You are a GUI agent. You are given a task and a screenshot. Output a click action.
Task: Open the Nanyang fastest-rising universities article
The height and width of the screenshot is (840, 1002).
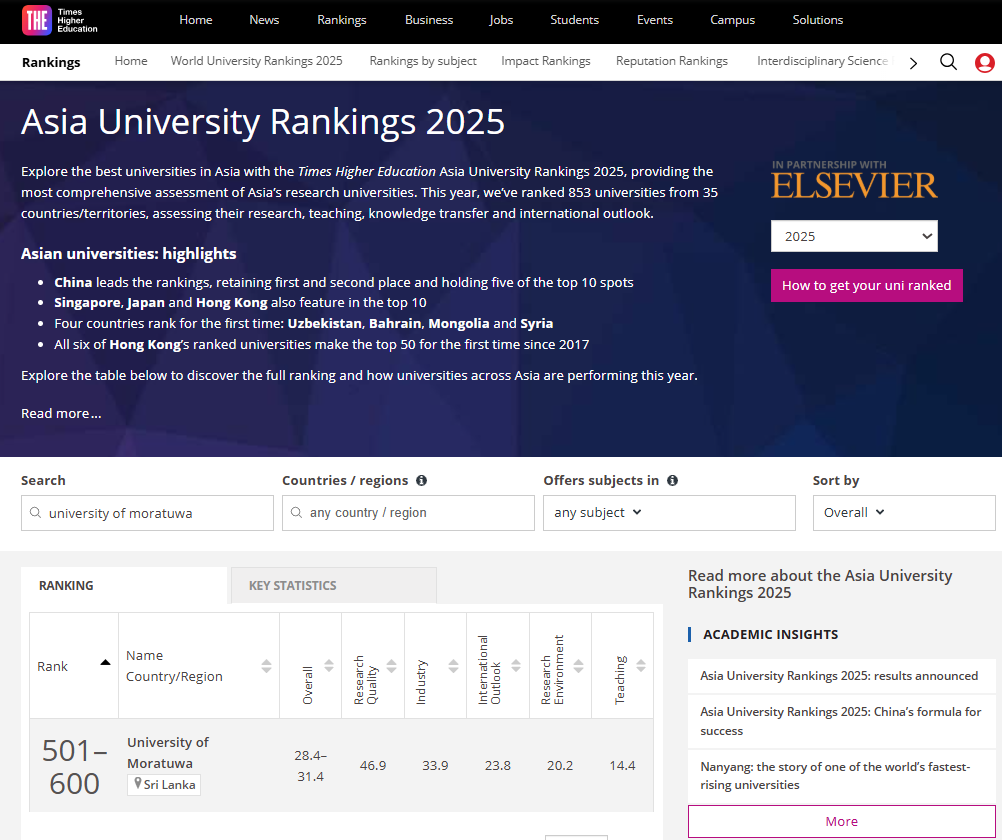[x=835, y=775]
